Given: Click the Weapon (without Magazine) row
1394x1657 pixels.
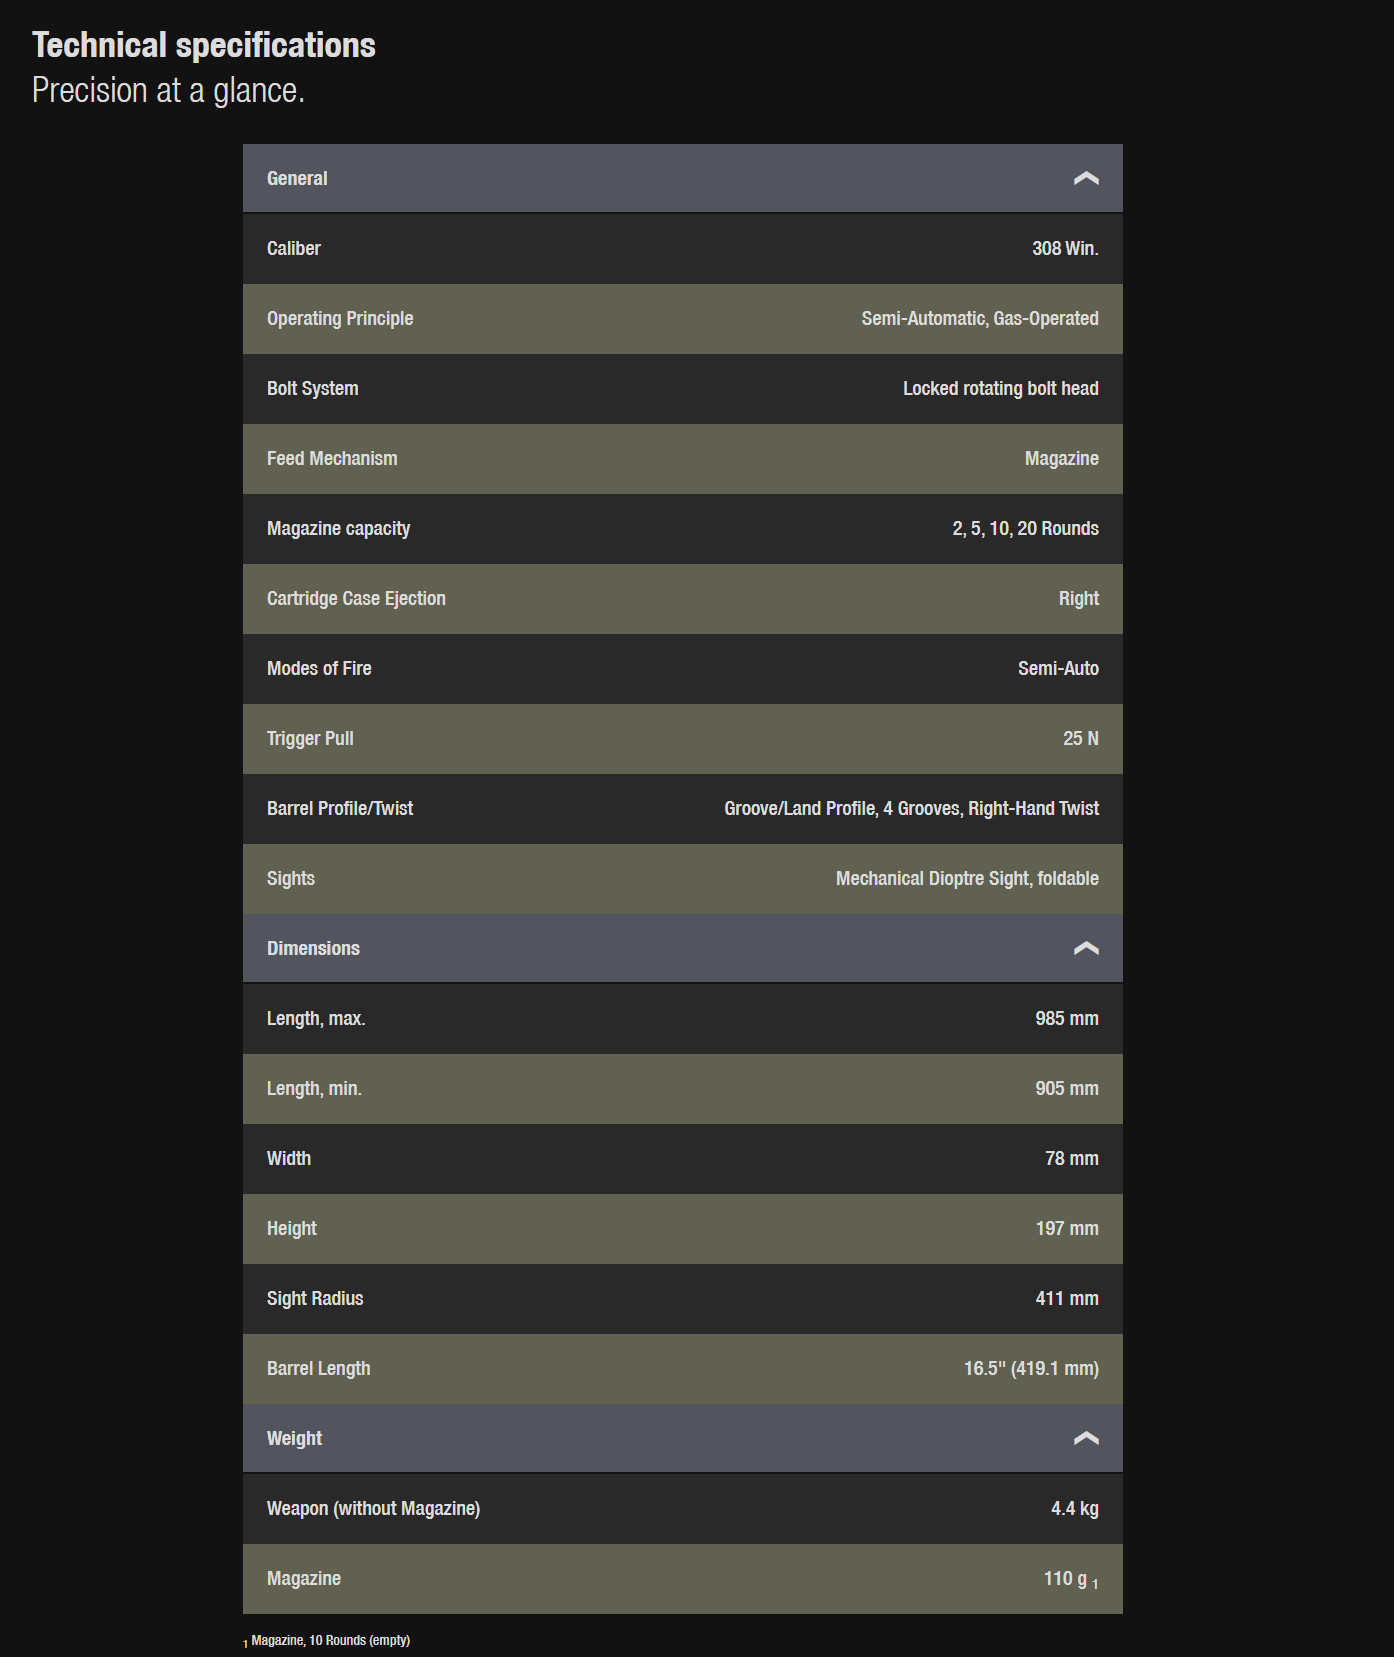Looking at the screenshot, I should (682, 1509).
